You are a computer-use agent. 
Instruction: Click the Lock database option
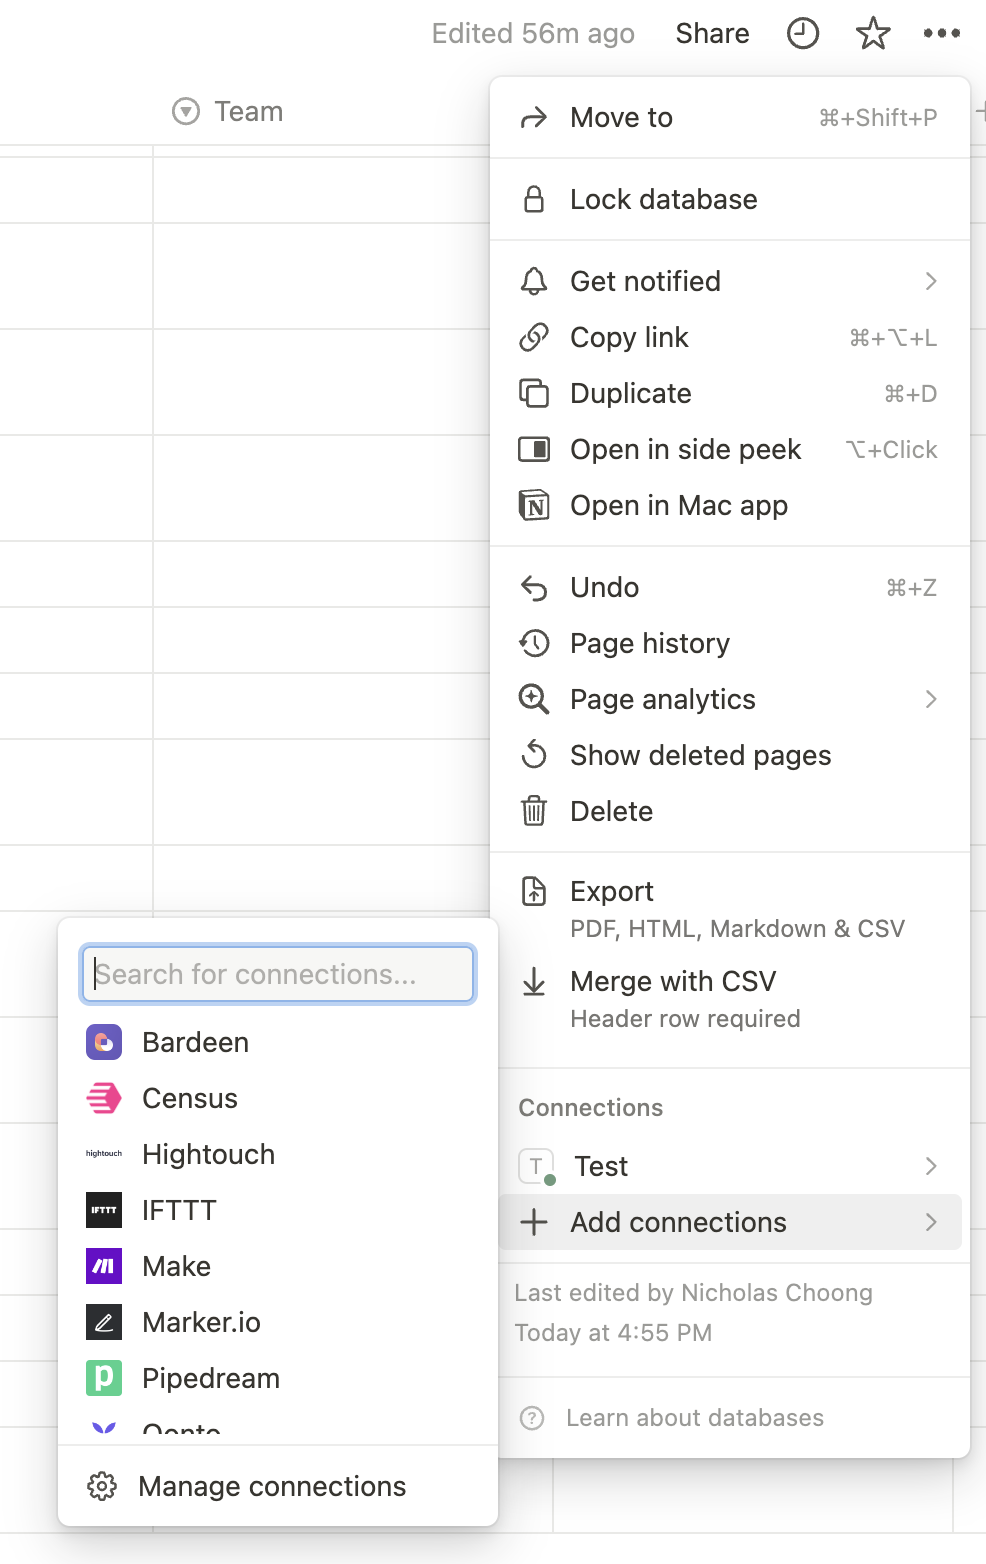click(730, 200)
